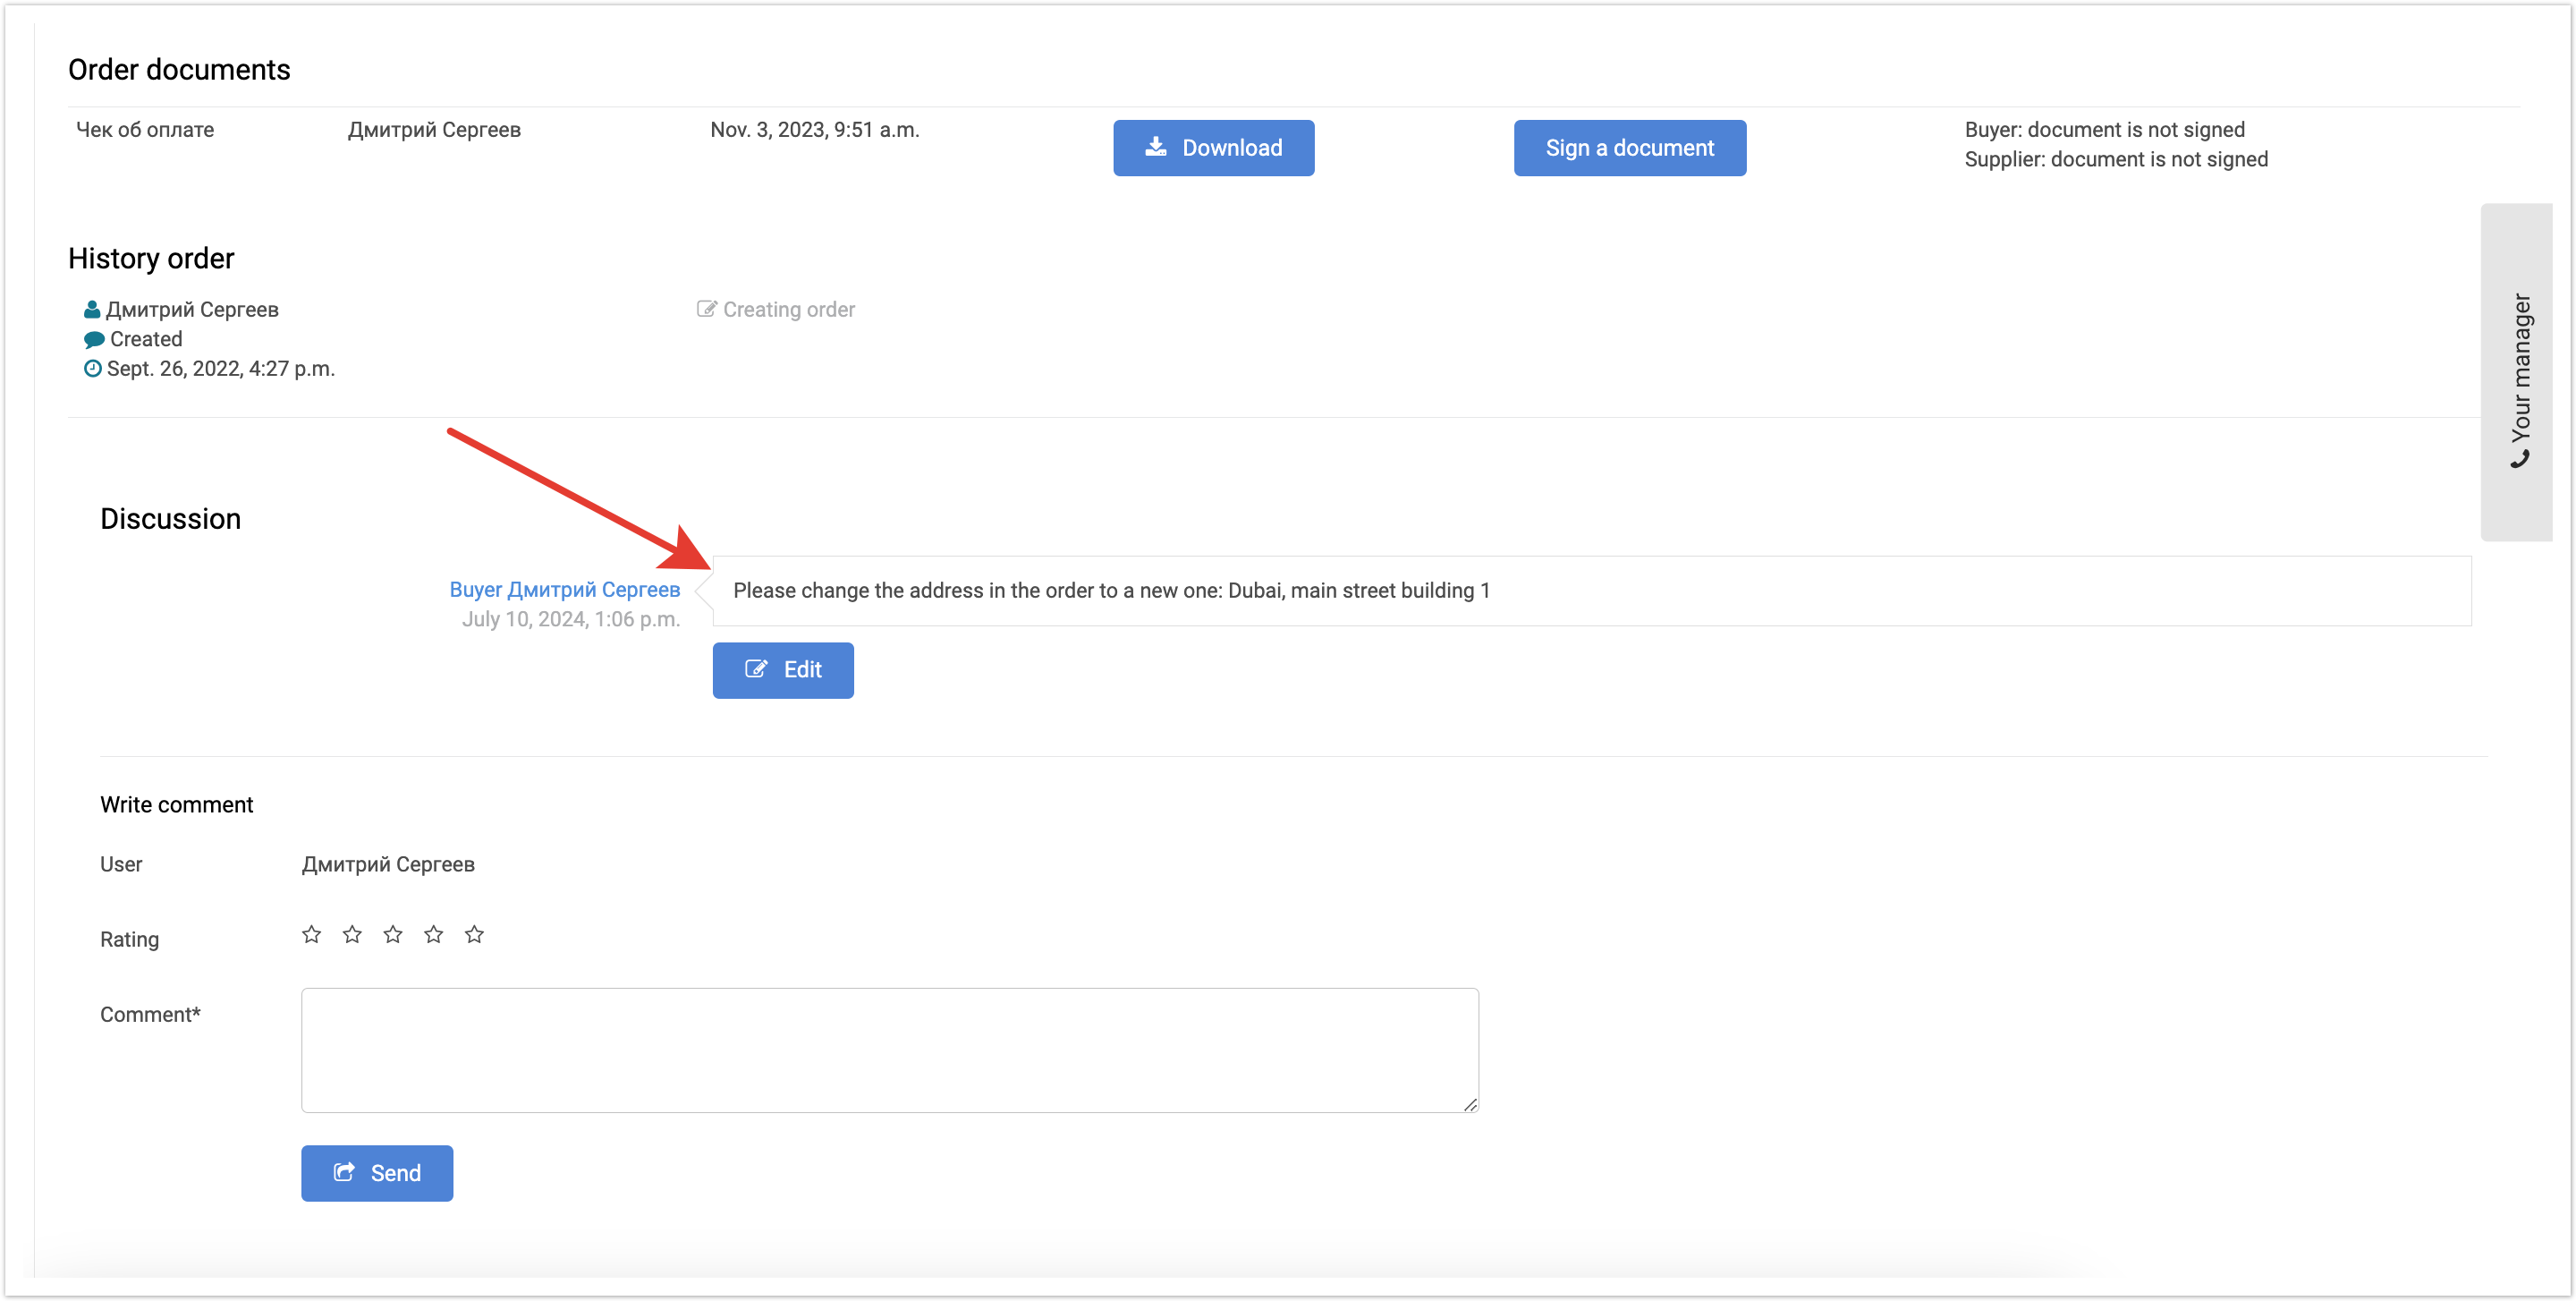Open Buyer Дмитрий Сергеев profile link
The height and width of the screenshot is (1301, 2576).
pos(564,589)
